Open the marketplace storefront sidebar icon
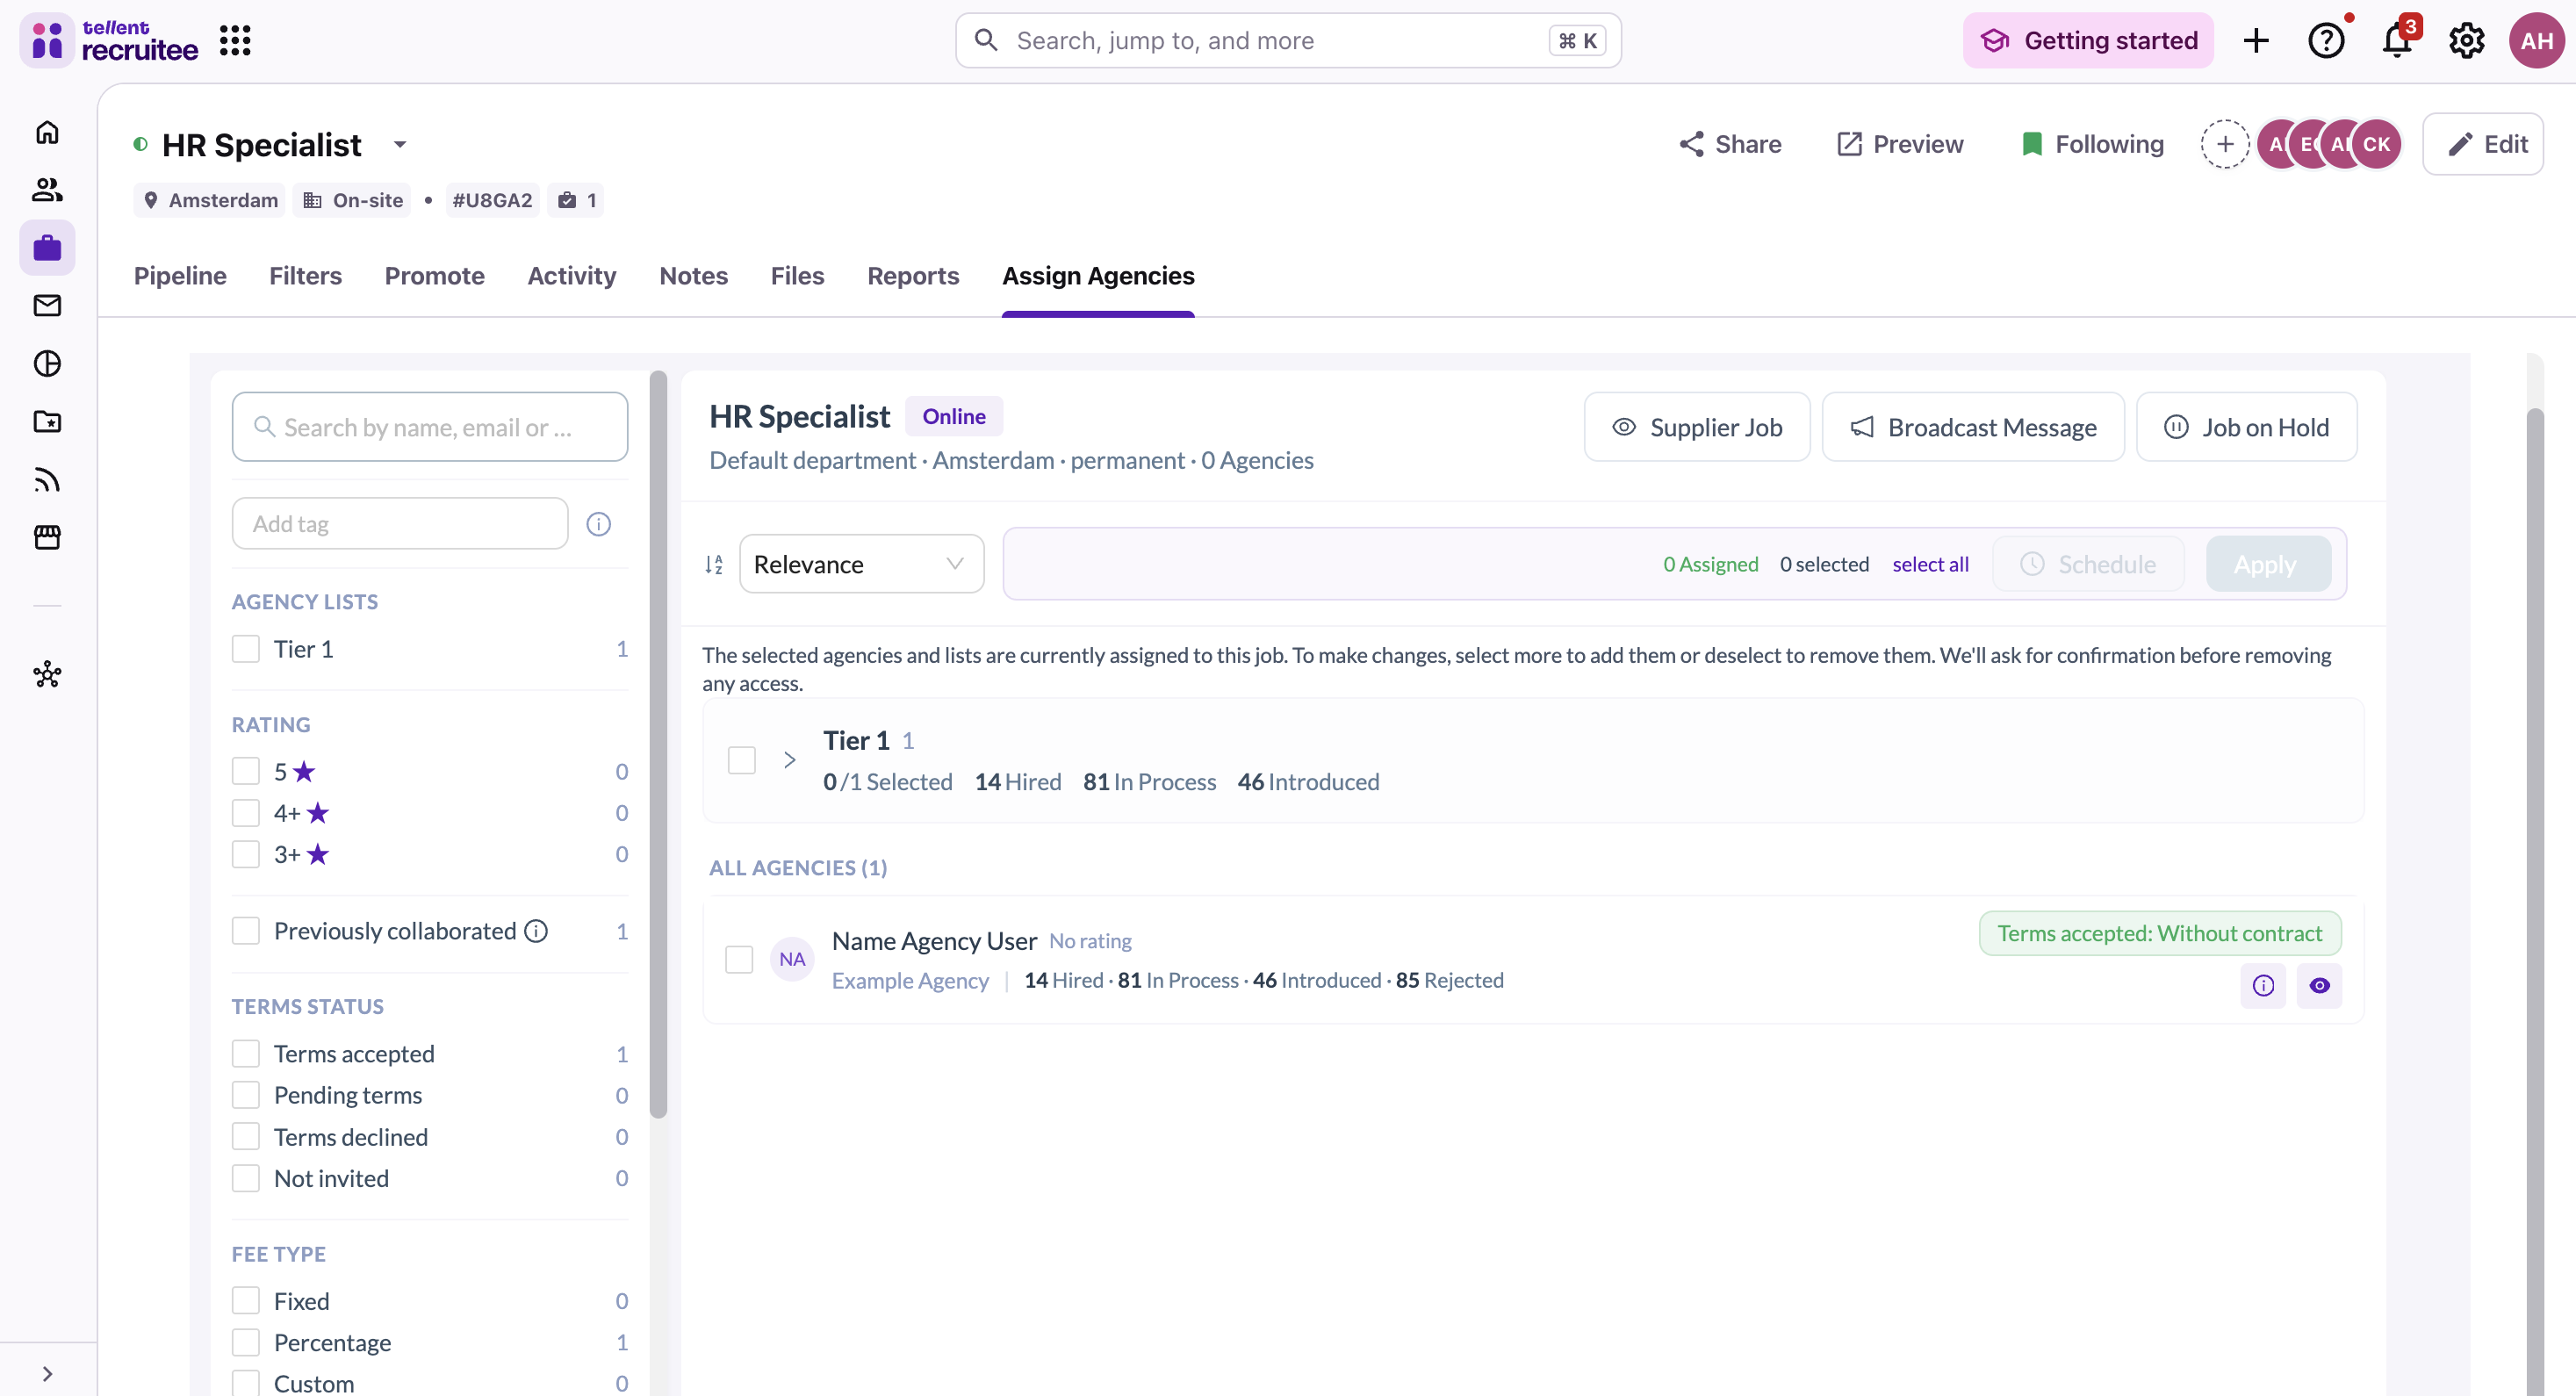This screenshot has width=2576, height=1396. [47, 537]
